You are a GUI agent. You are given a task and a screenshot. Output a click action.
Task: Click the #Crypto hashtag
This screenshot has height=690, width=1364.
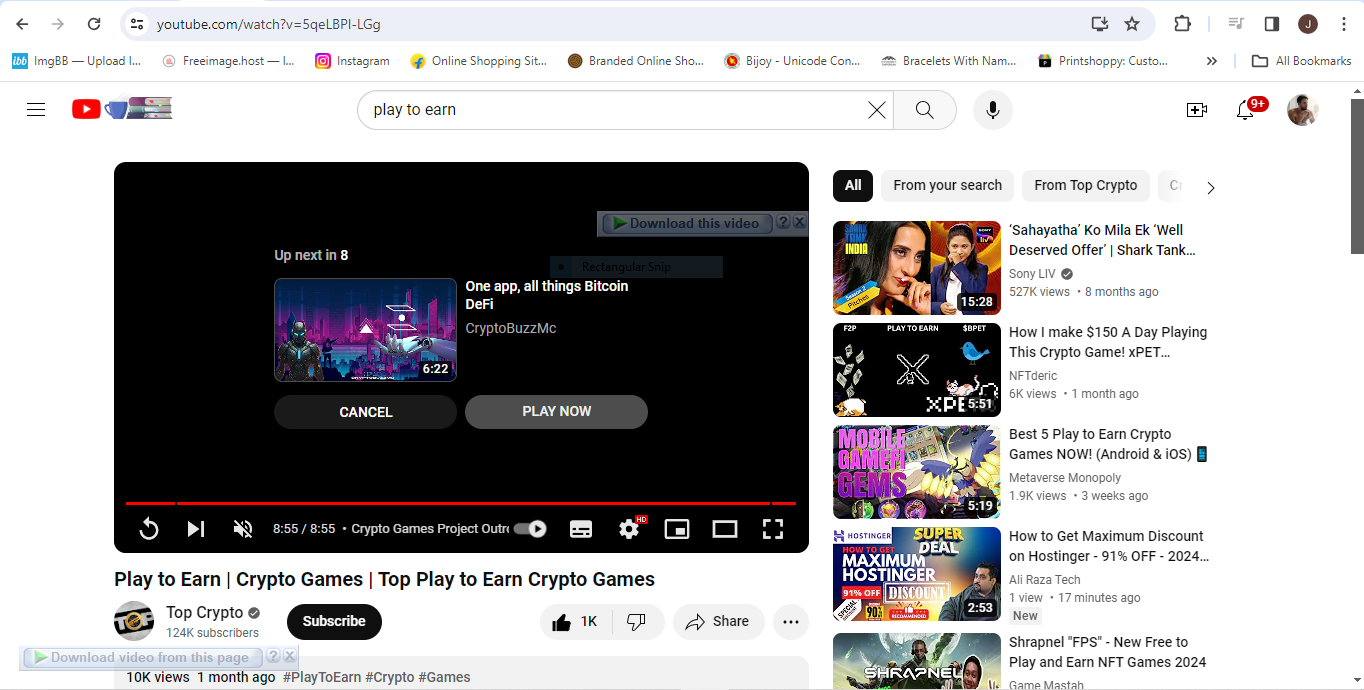[389, 677]
